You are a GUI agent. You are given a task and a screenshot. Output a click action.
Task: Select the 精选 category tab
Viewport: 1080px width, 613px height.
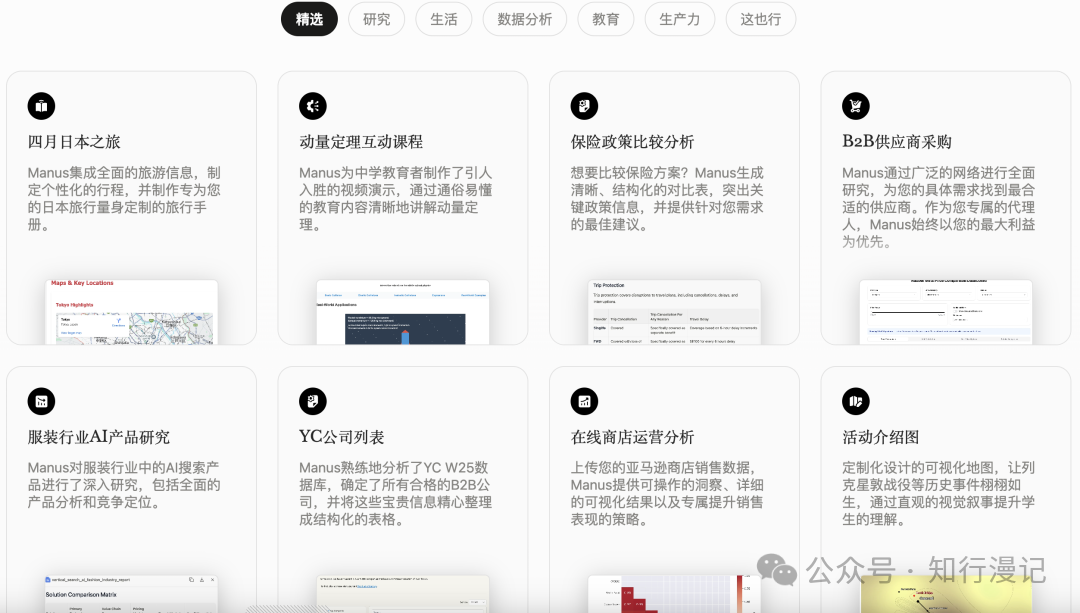click(309, 19)
